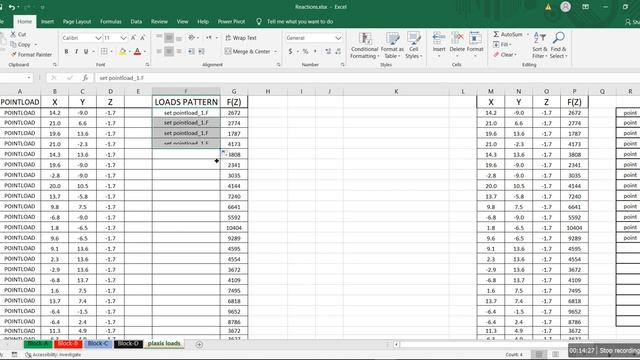Toggle Bold formatting
Screen dimensions: 640x360
point(66,51)
